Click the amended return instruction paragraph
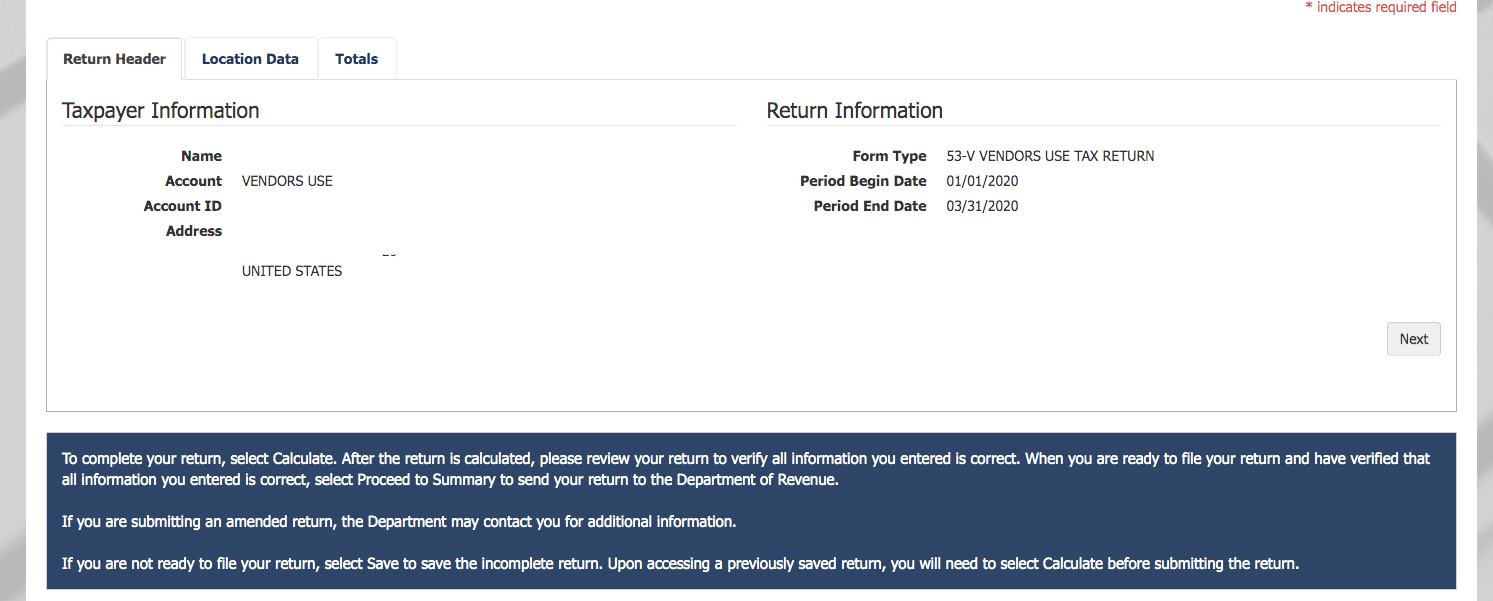Screen dimensions: 1493x601 coord(399,522)
